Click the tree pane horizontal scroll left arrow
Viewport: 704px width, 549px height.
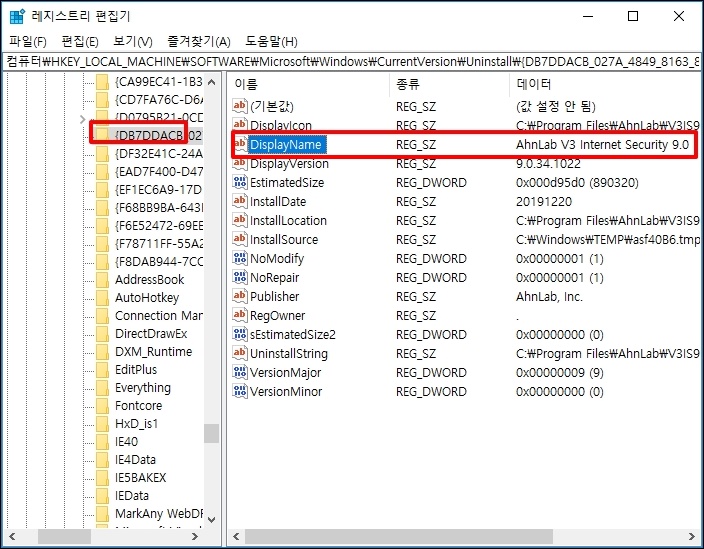[12, 536]
